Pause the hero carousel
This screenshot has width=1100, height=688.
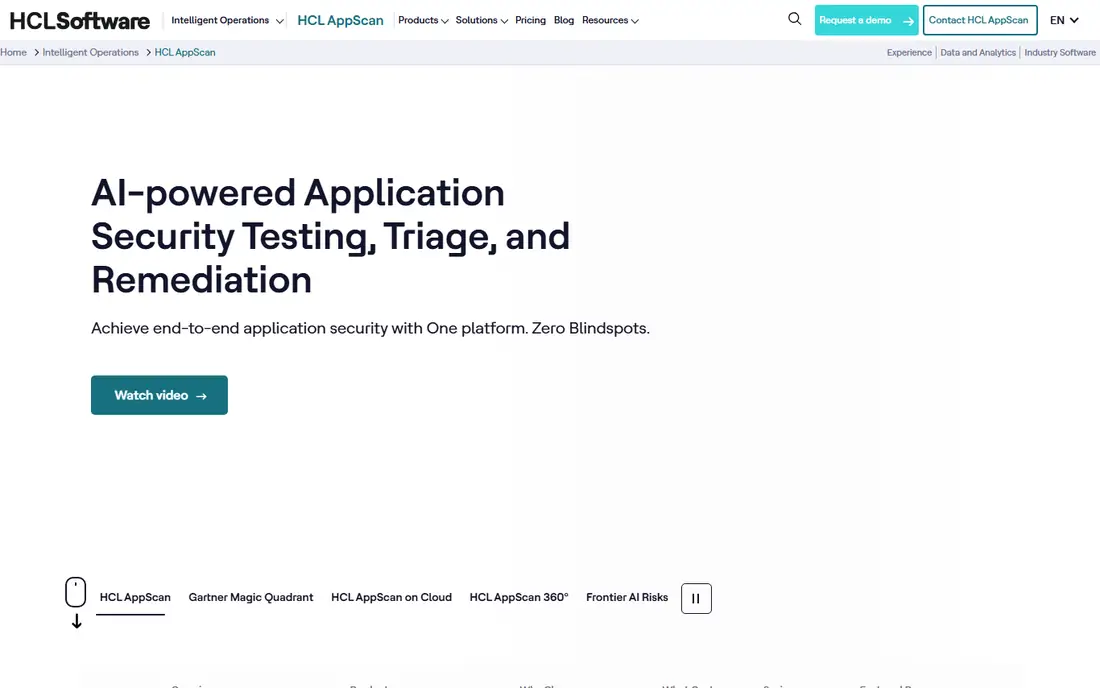coord(696,598)
